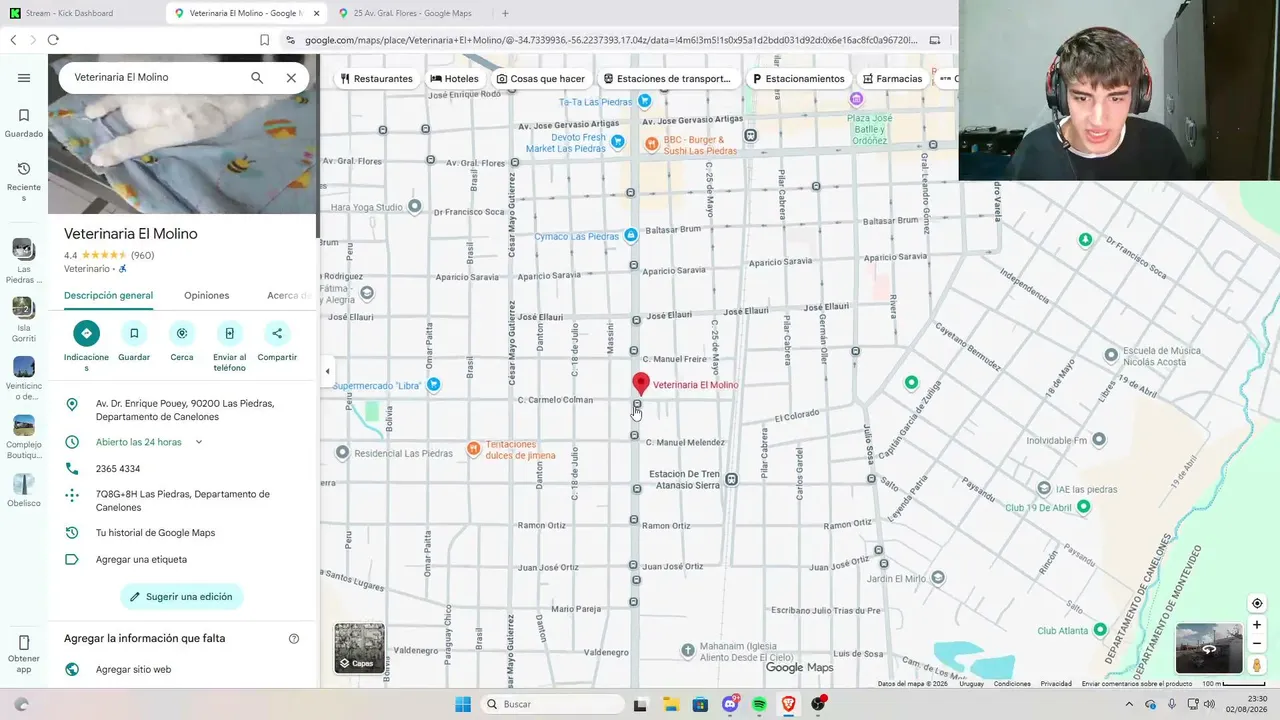Open help icon beside missing information
Screen dimensions: 1280x720
coord(294,639)
